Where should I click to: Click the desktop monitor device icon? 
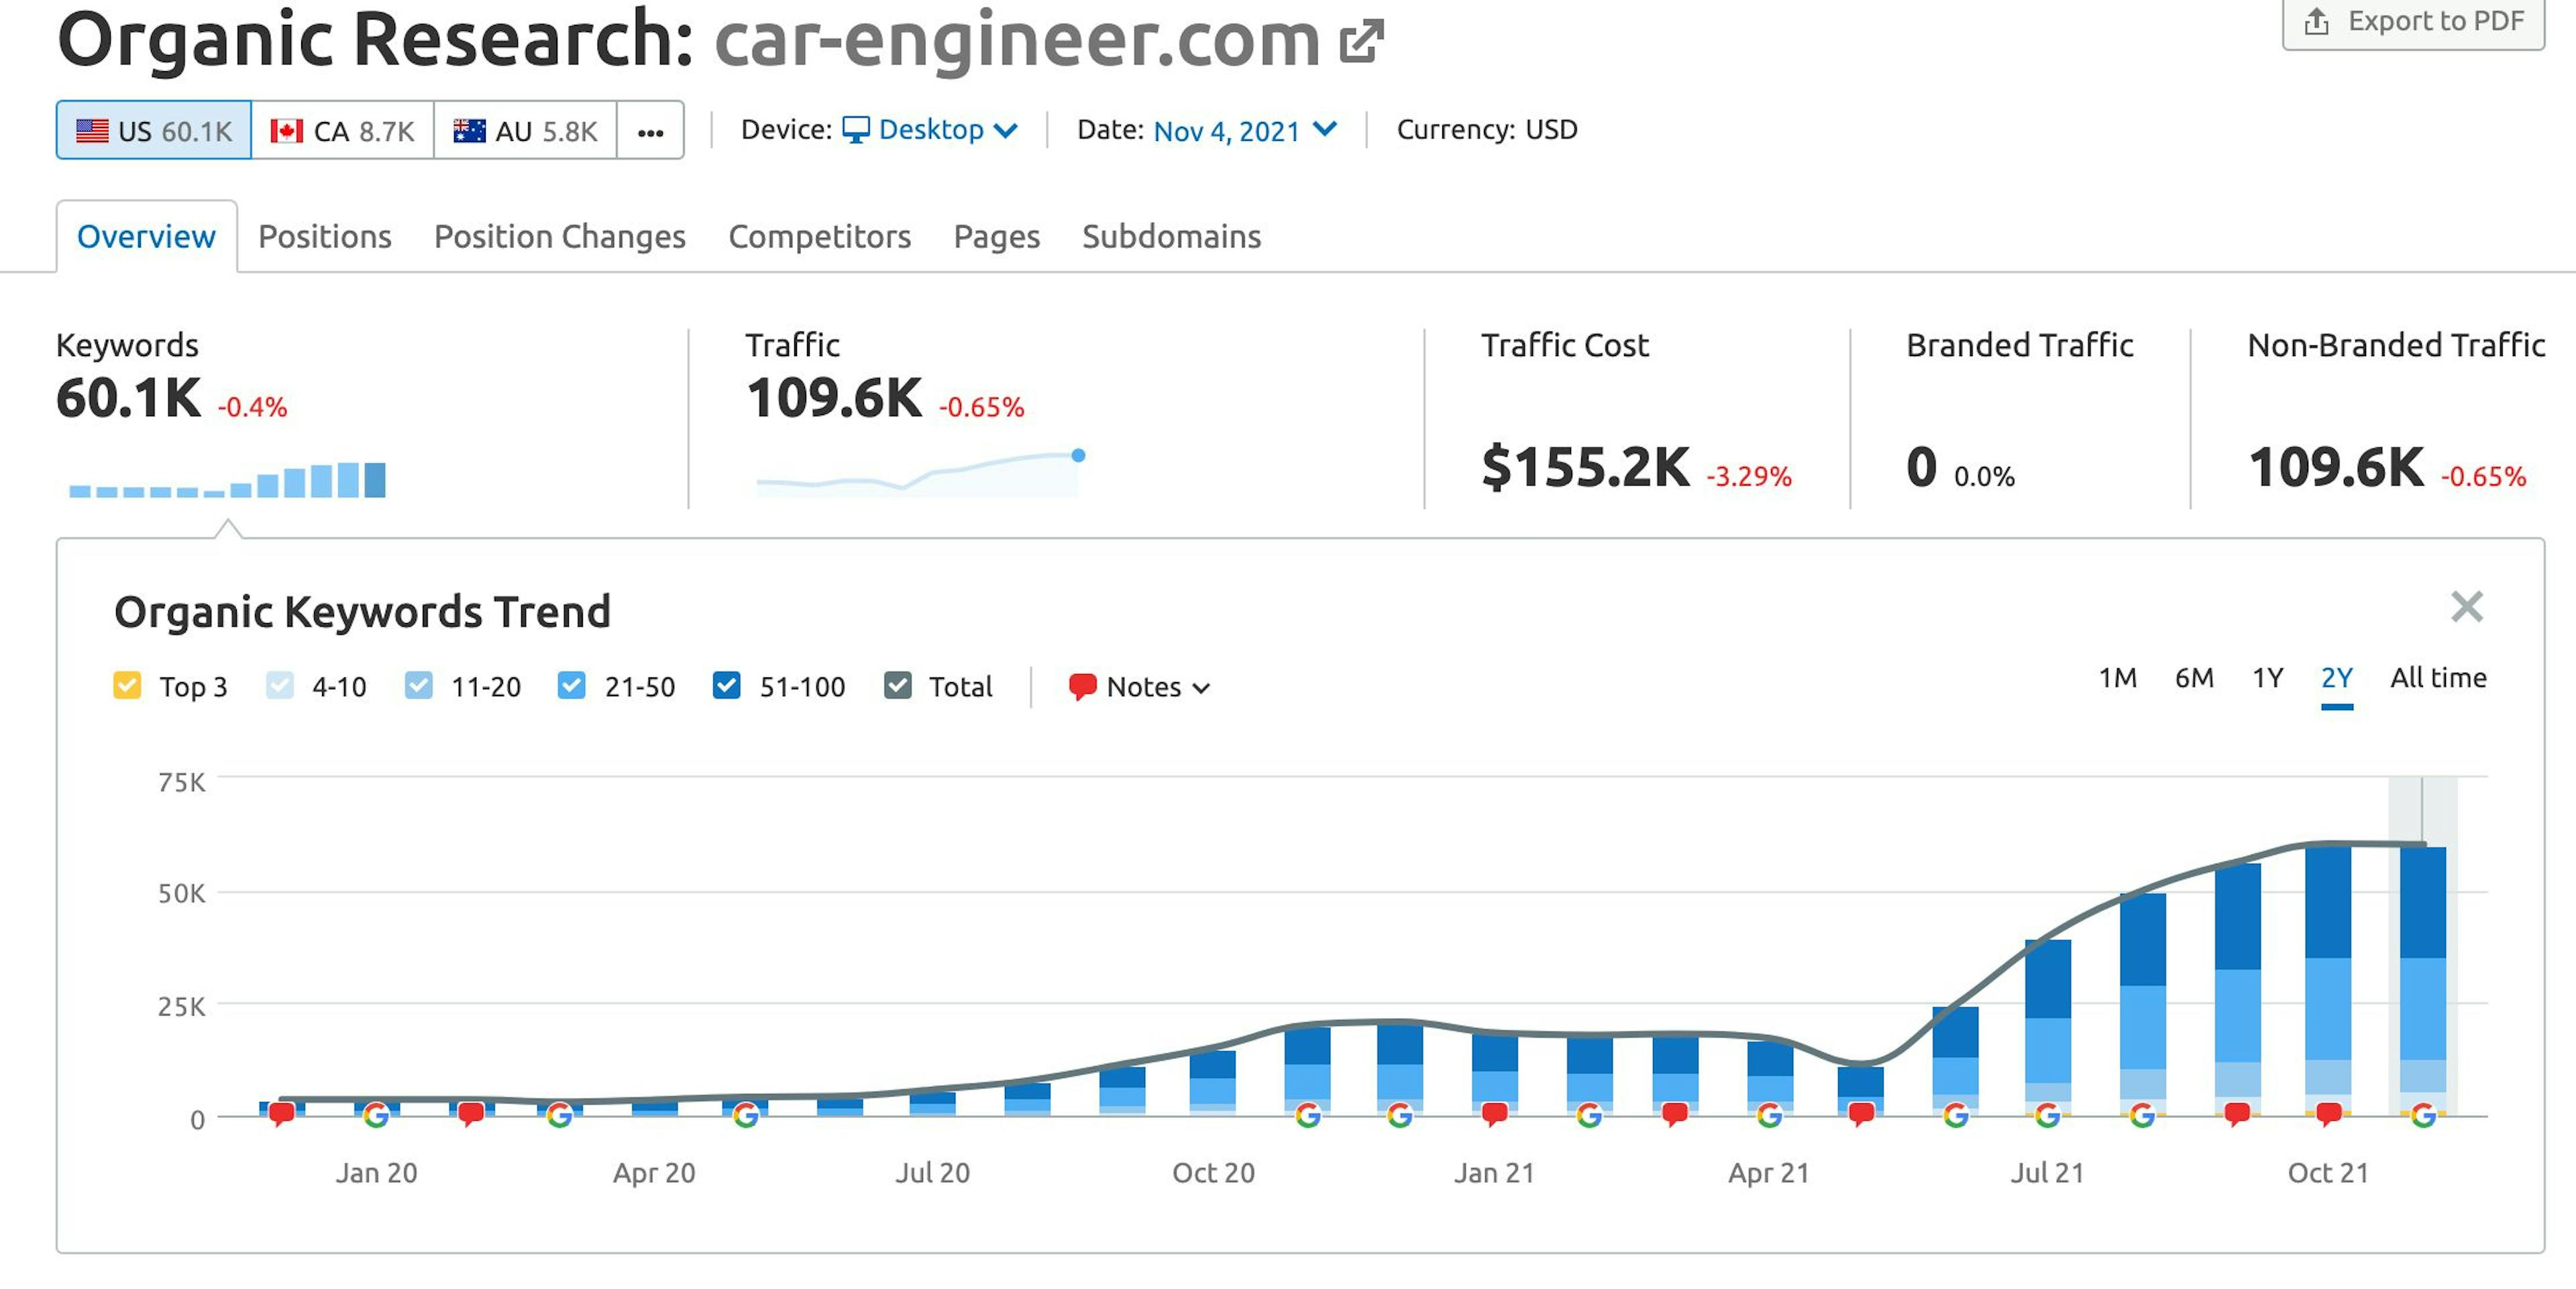pos(857,129)
